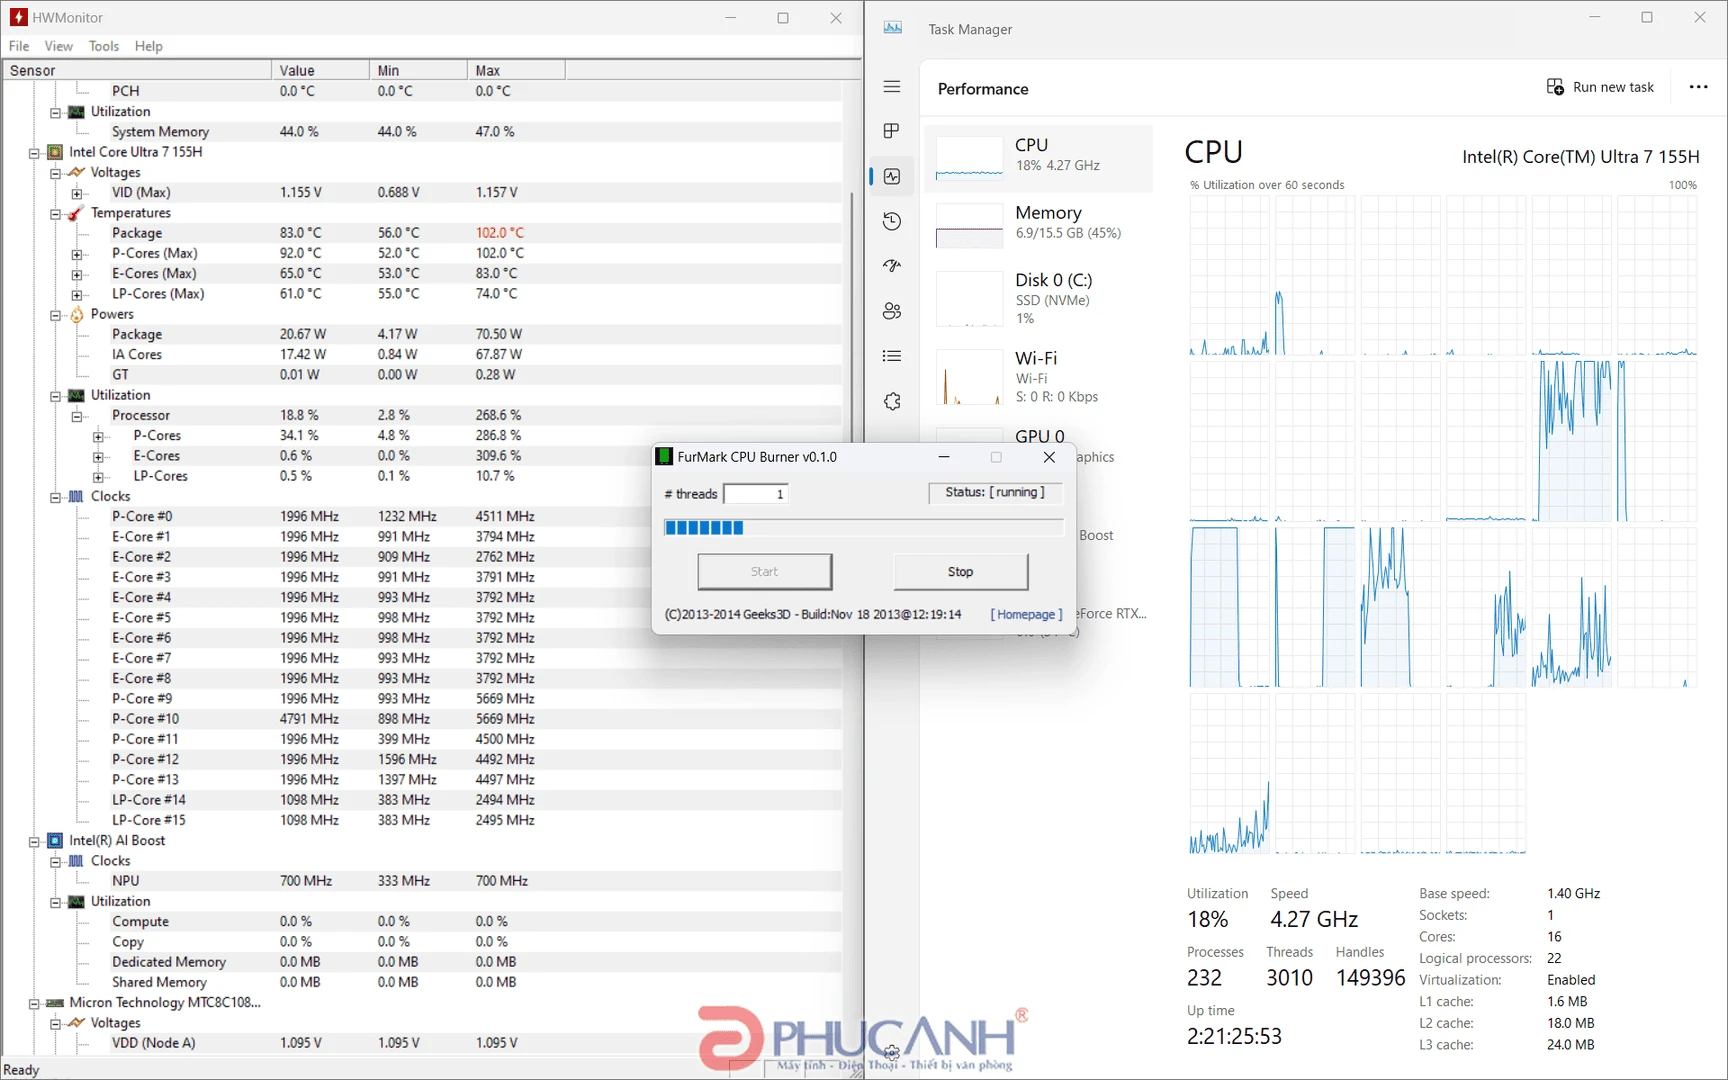The height and width of the screenshot is (1080, 1728).
Task: Open Services icon in Task Manager sidebar
Action: point(892,401)
